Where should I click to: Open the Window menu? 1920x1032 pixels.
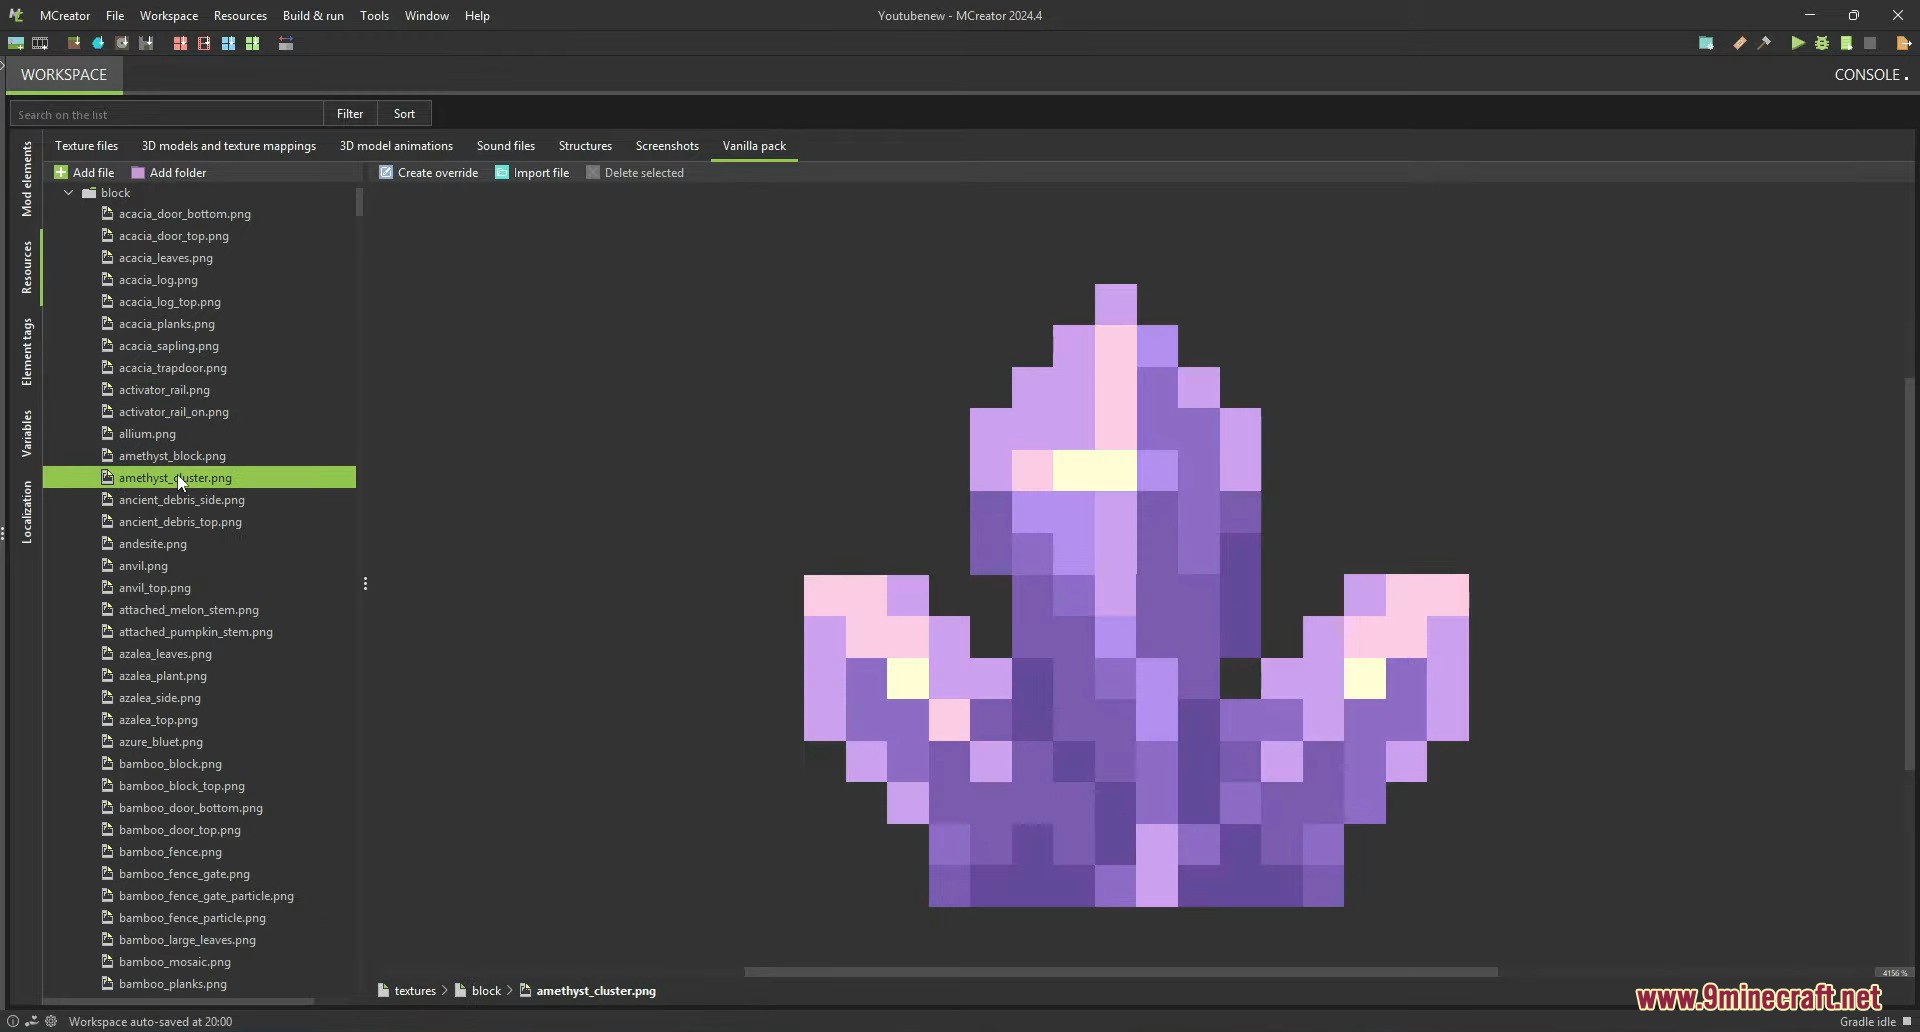coord(427,16)
